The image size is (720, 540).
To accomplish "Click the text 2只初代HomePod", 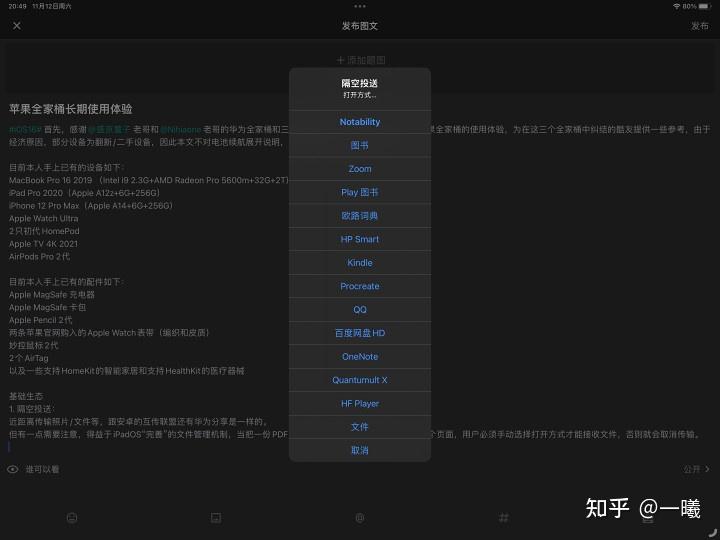I will (44, 231).
